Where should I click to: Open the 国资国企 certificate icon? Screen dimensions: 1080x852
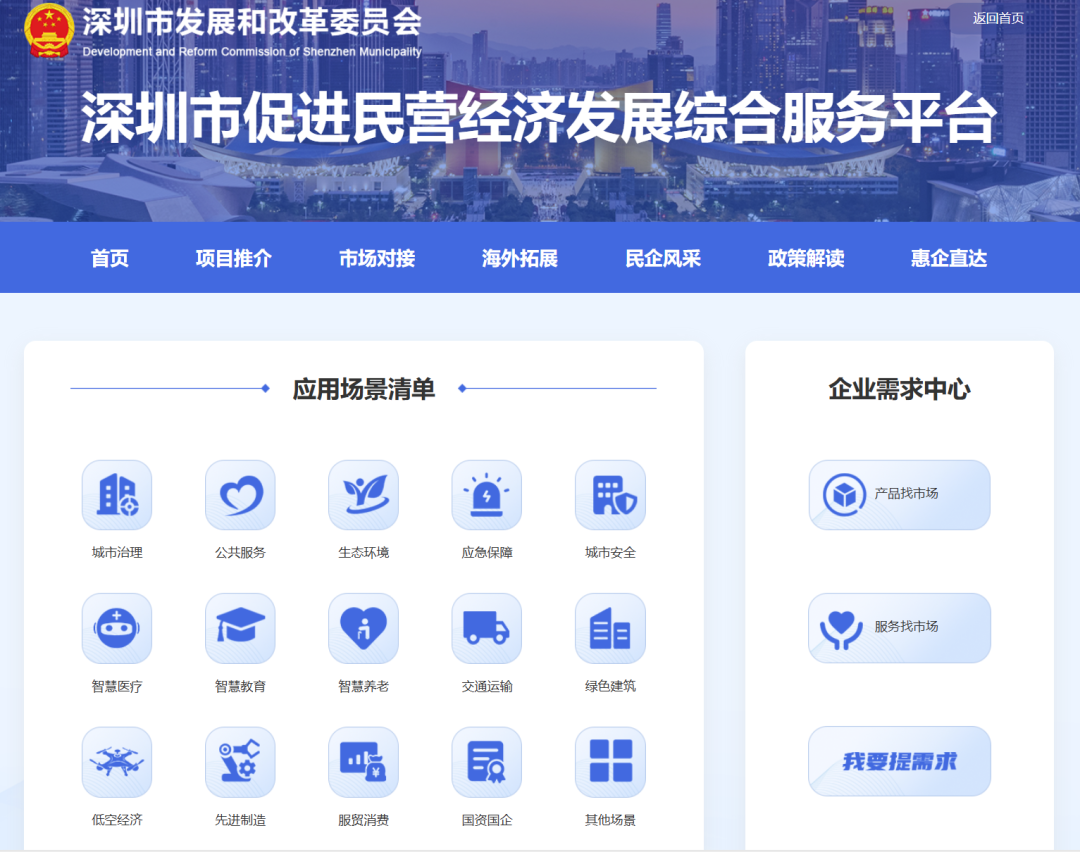(486, 761)
